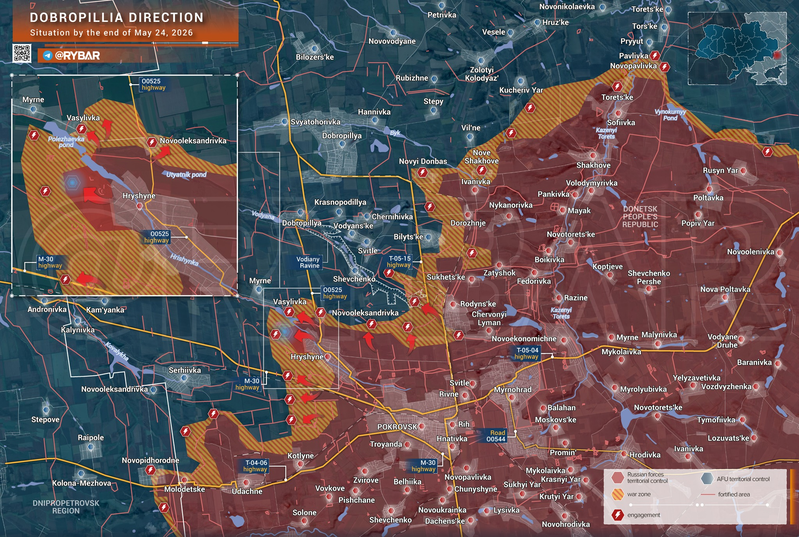Viewport: 799px width, 537px height.
Task: Click the legend's engagement lightning icon
Action: coord(618,515)
